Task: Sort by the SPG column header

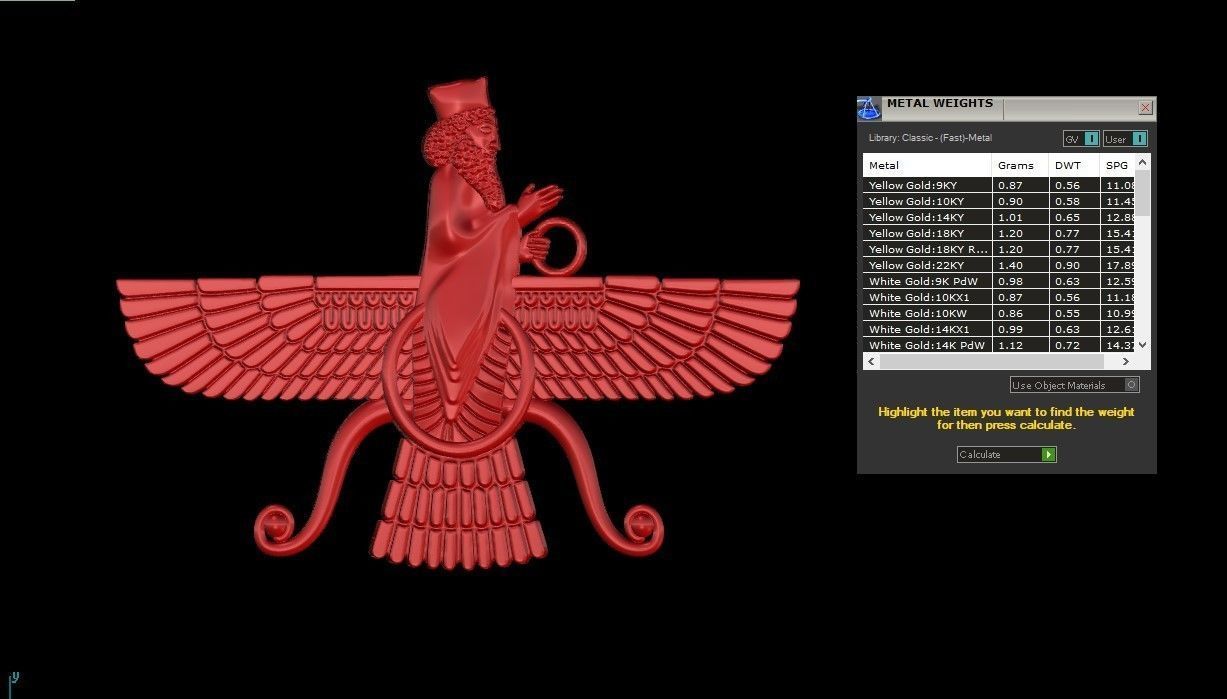Action: tap(1117, 165)
